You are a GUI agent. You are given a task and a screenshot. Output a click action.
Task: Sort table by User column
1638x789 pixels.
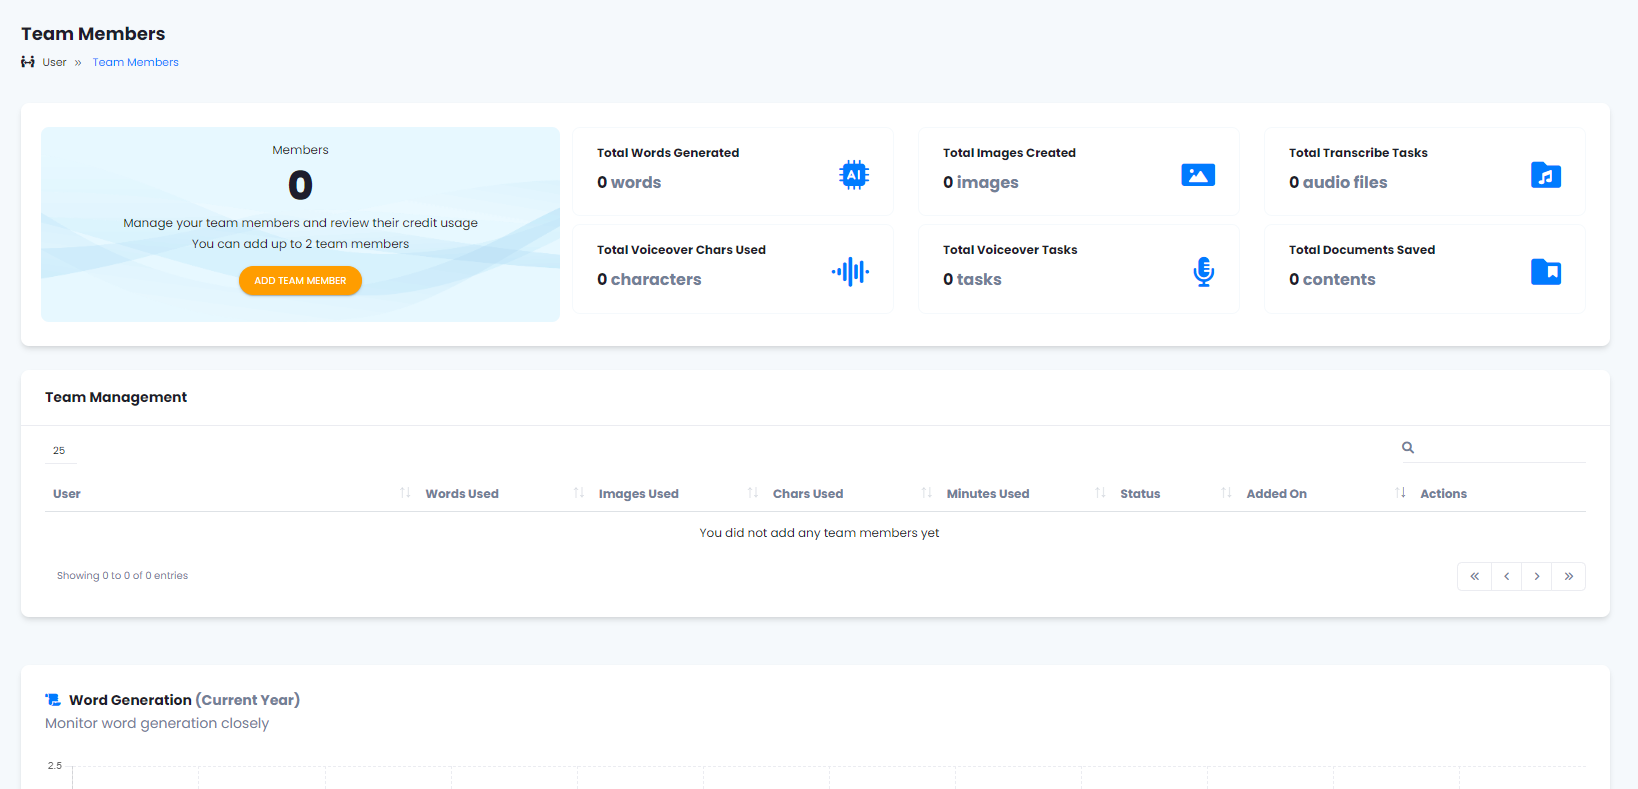[67, 494]
